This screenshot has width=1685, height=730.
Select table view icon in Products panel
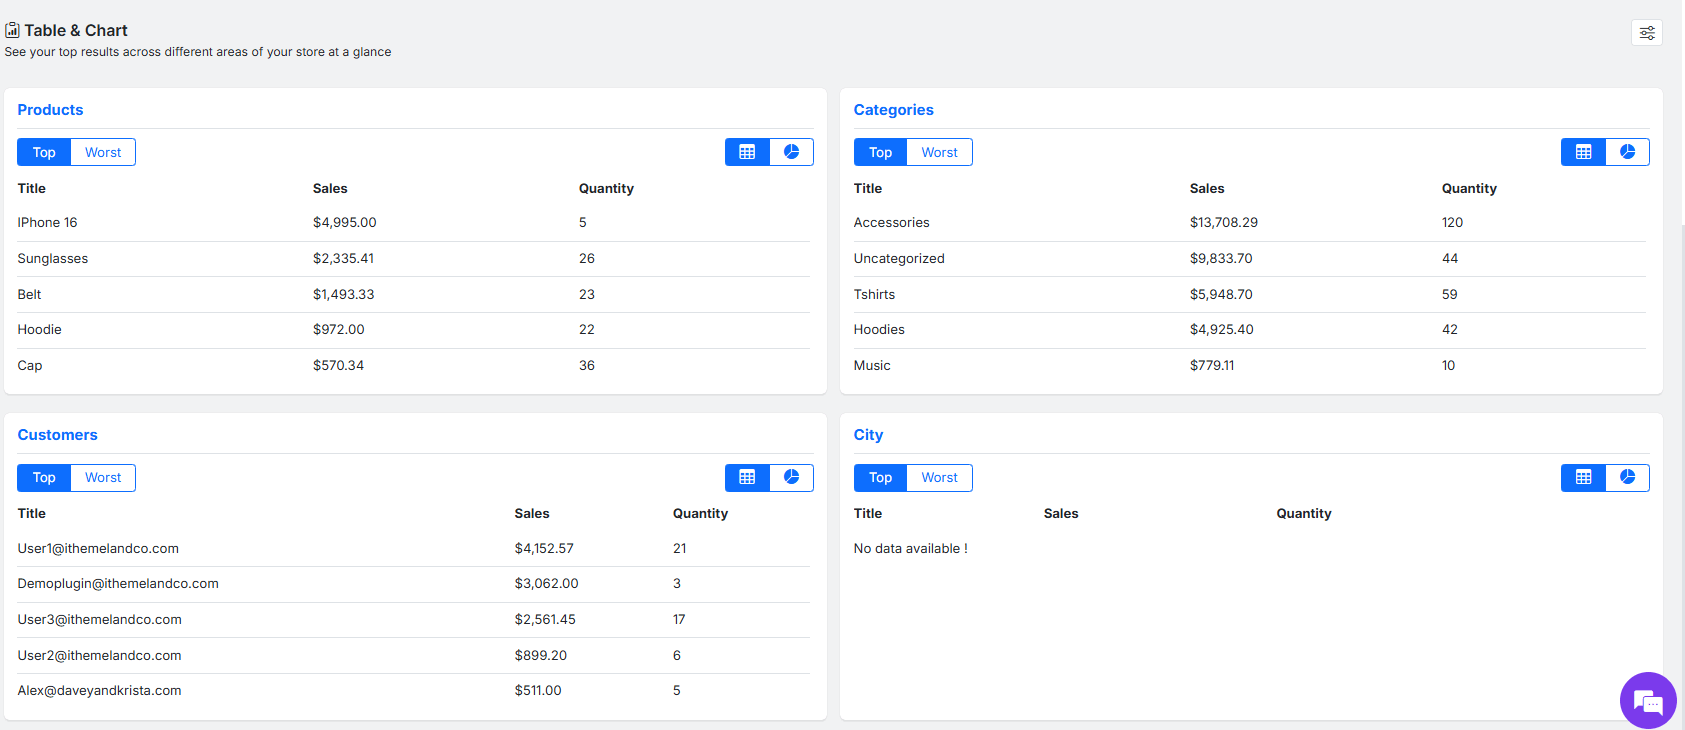[747, 152]
